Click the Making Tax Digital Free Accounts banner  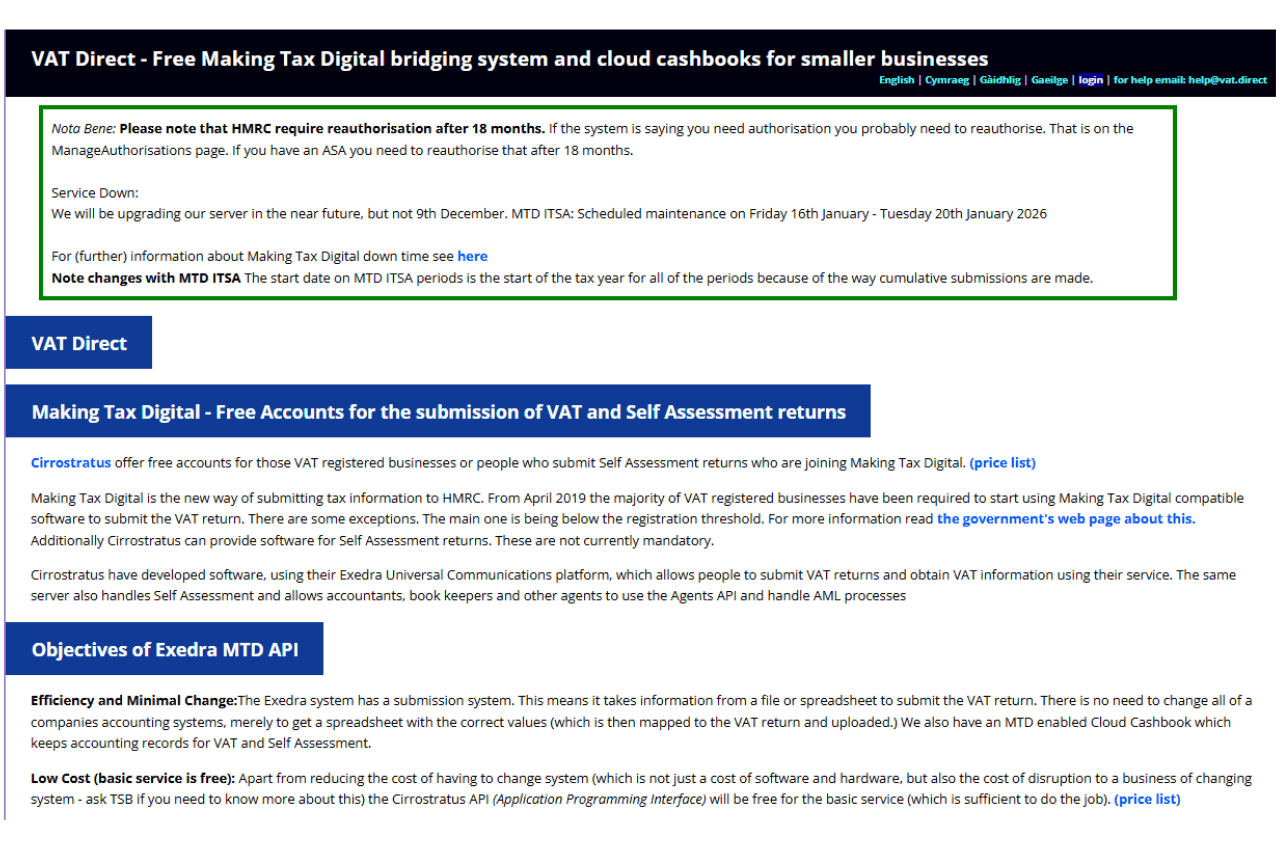point(438,411)
